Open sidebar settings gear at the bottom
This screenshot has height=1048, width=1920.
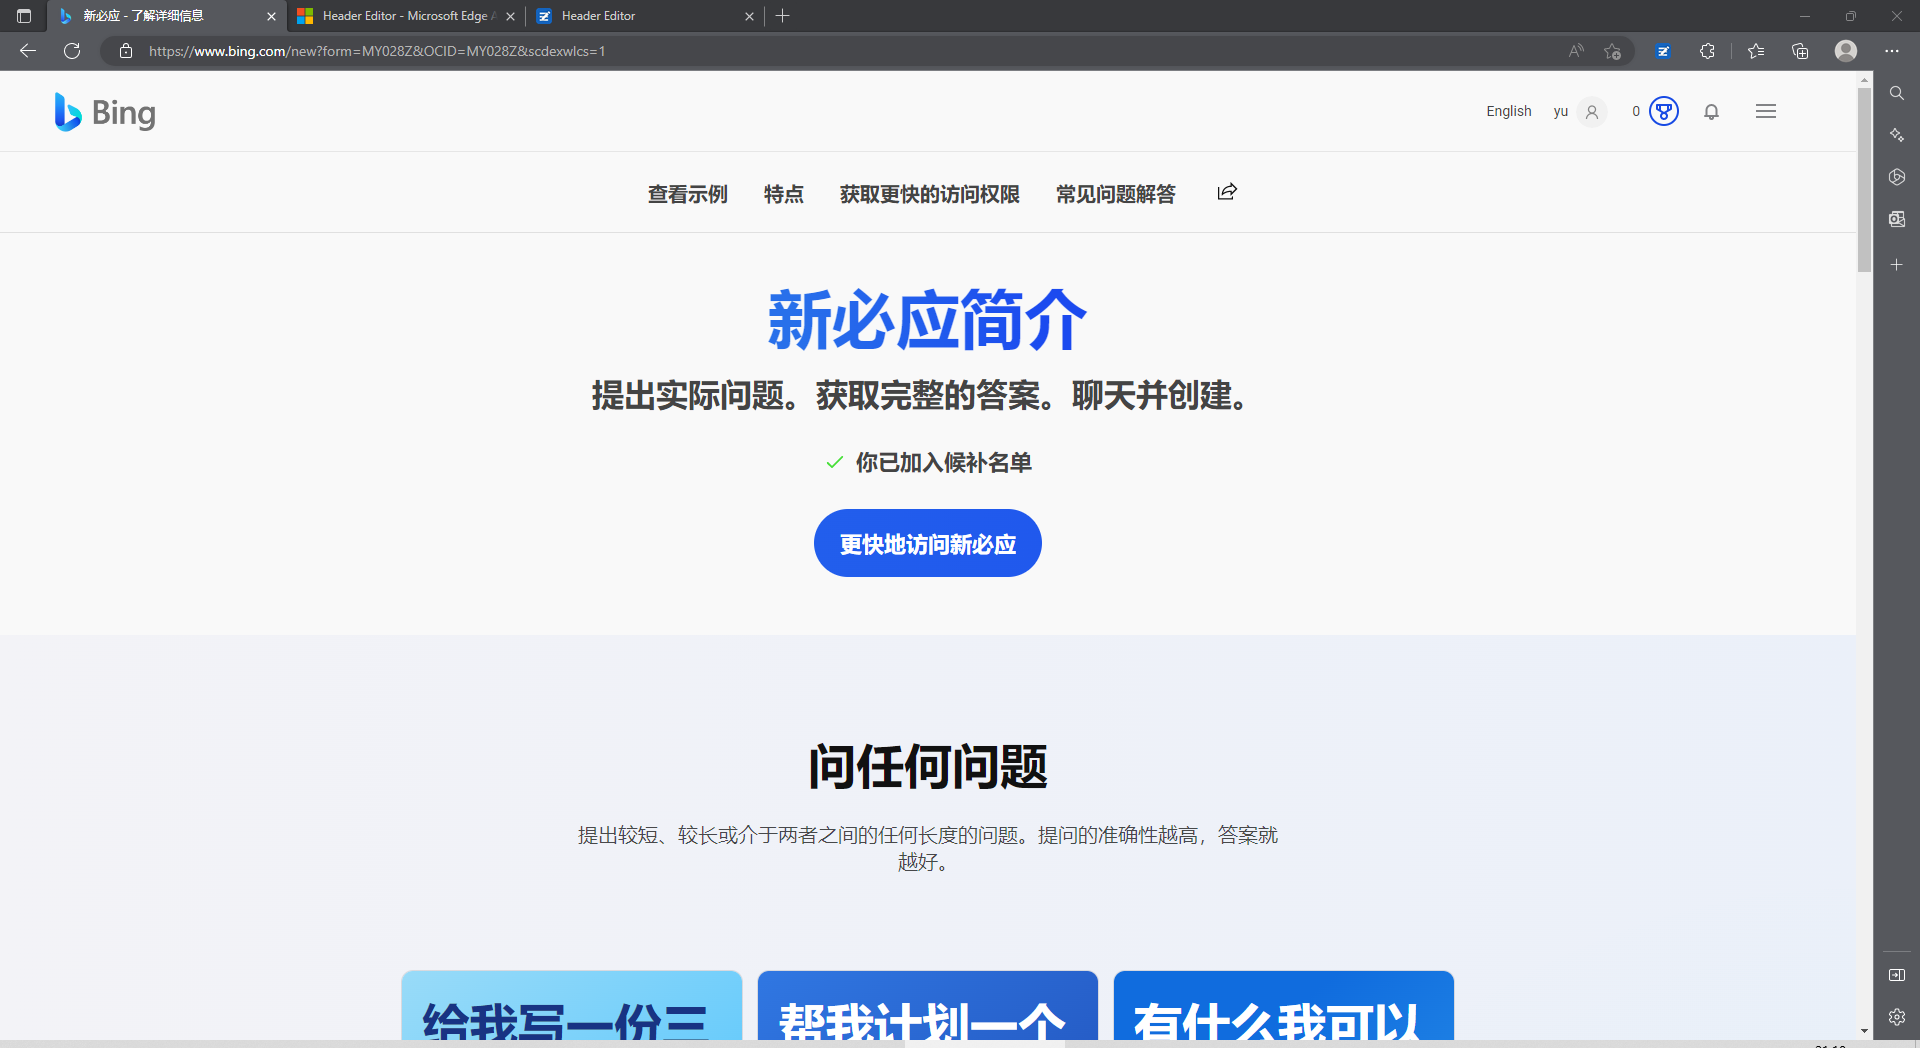pyautogui.click(x=1896, y=1017)
